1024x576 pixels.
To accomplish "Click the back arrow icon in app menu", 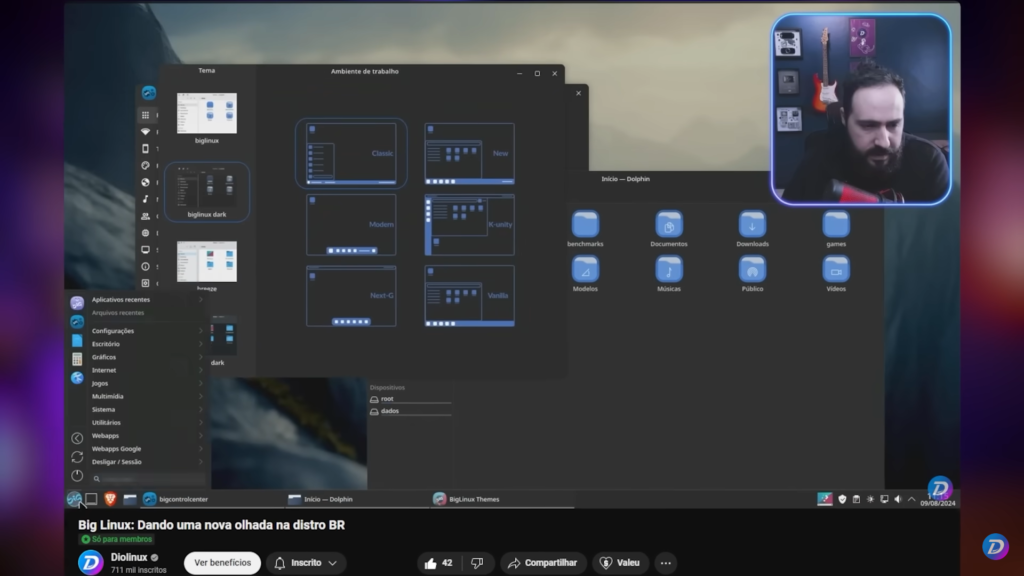I will (77, 438).
